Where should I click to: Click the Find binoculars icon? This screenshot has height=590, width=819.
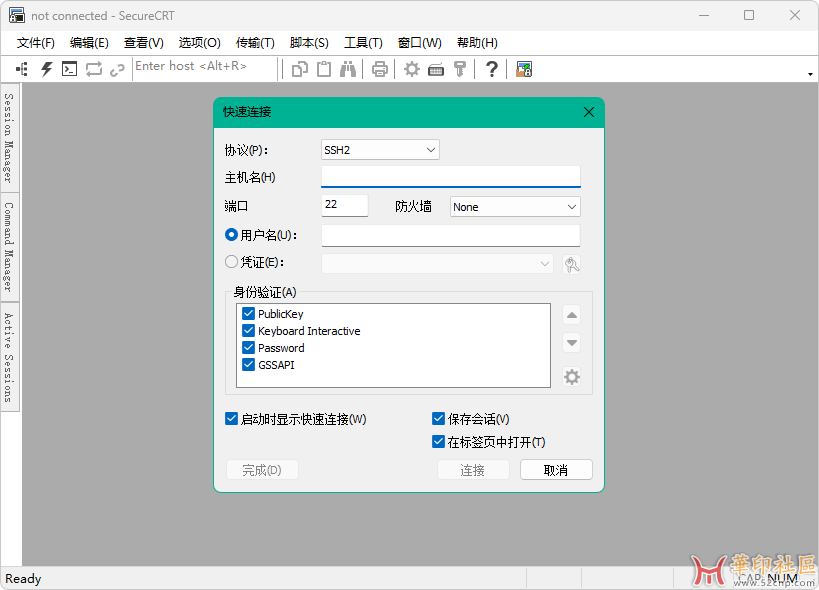coord(348,69)
